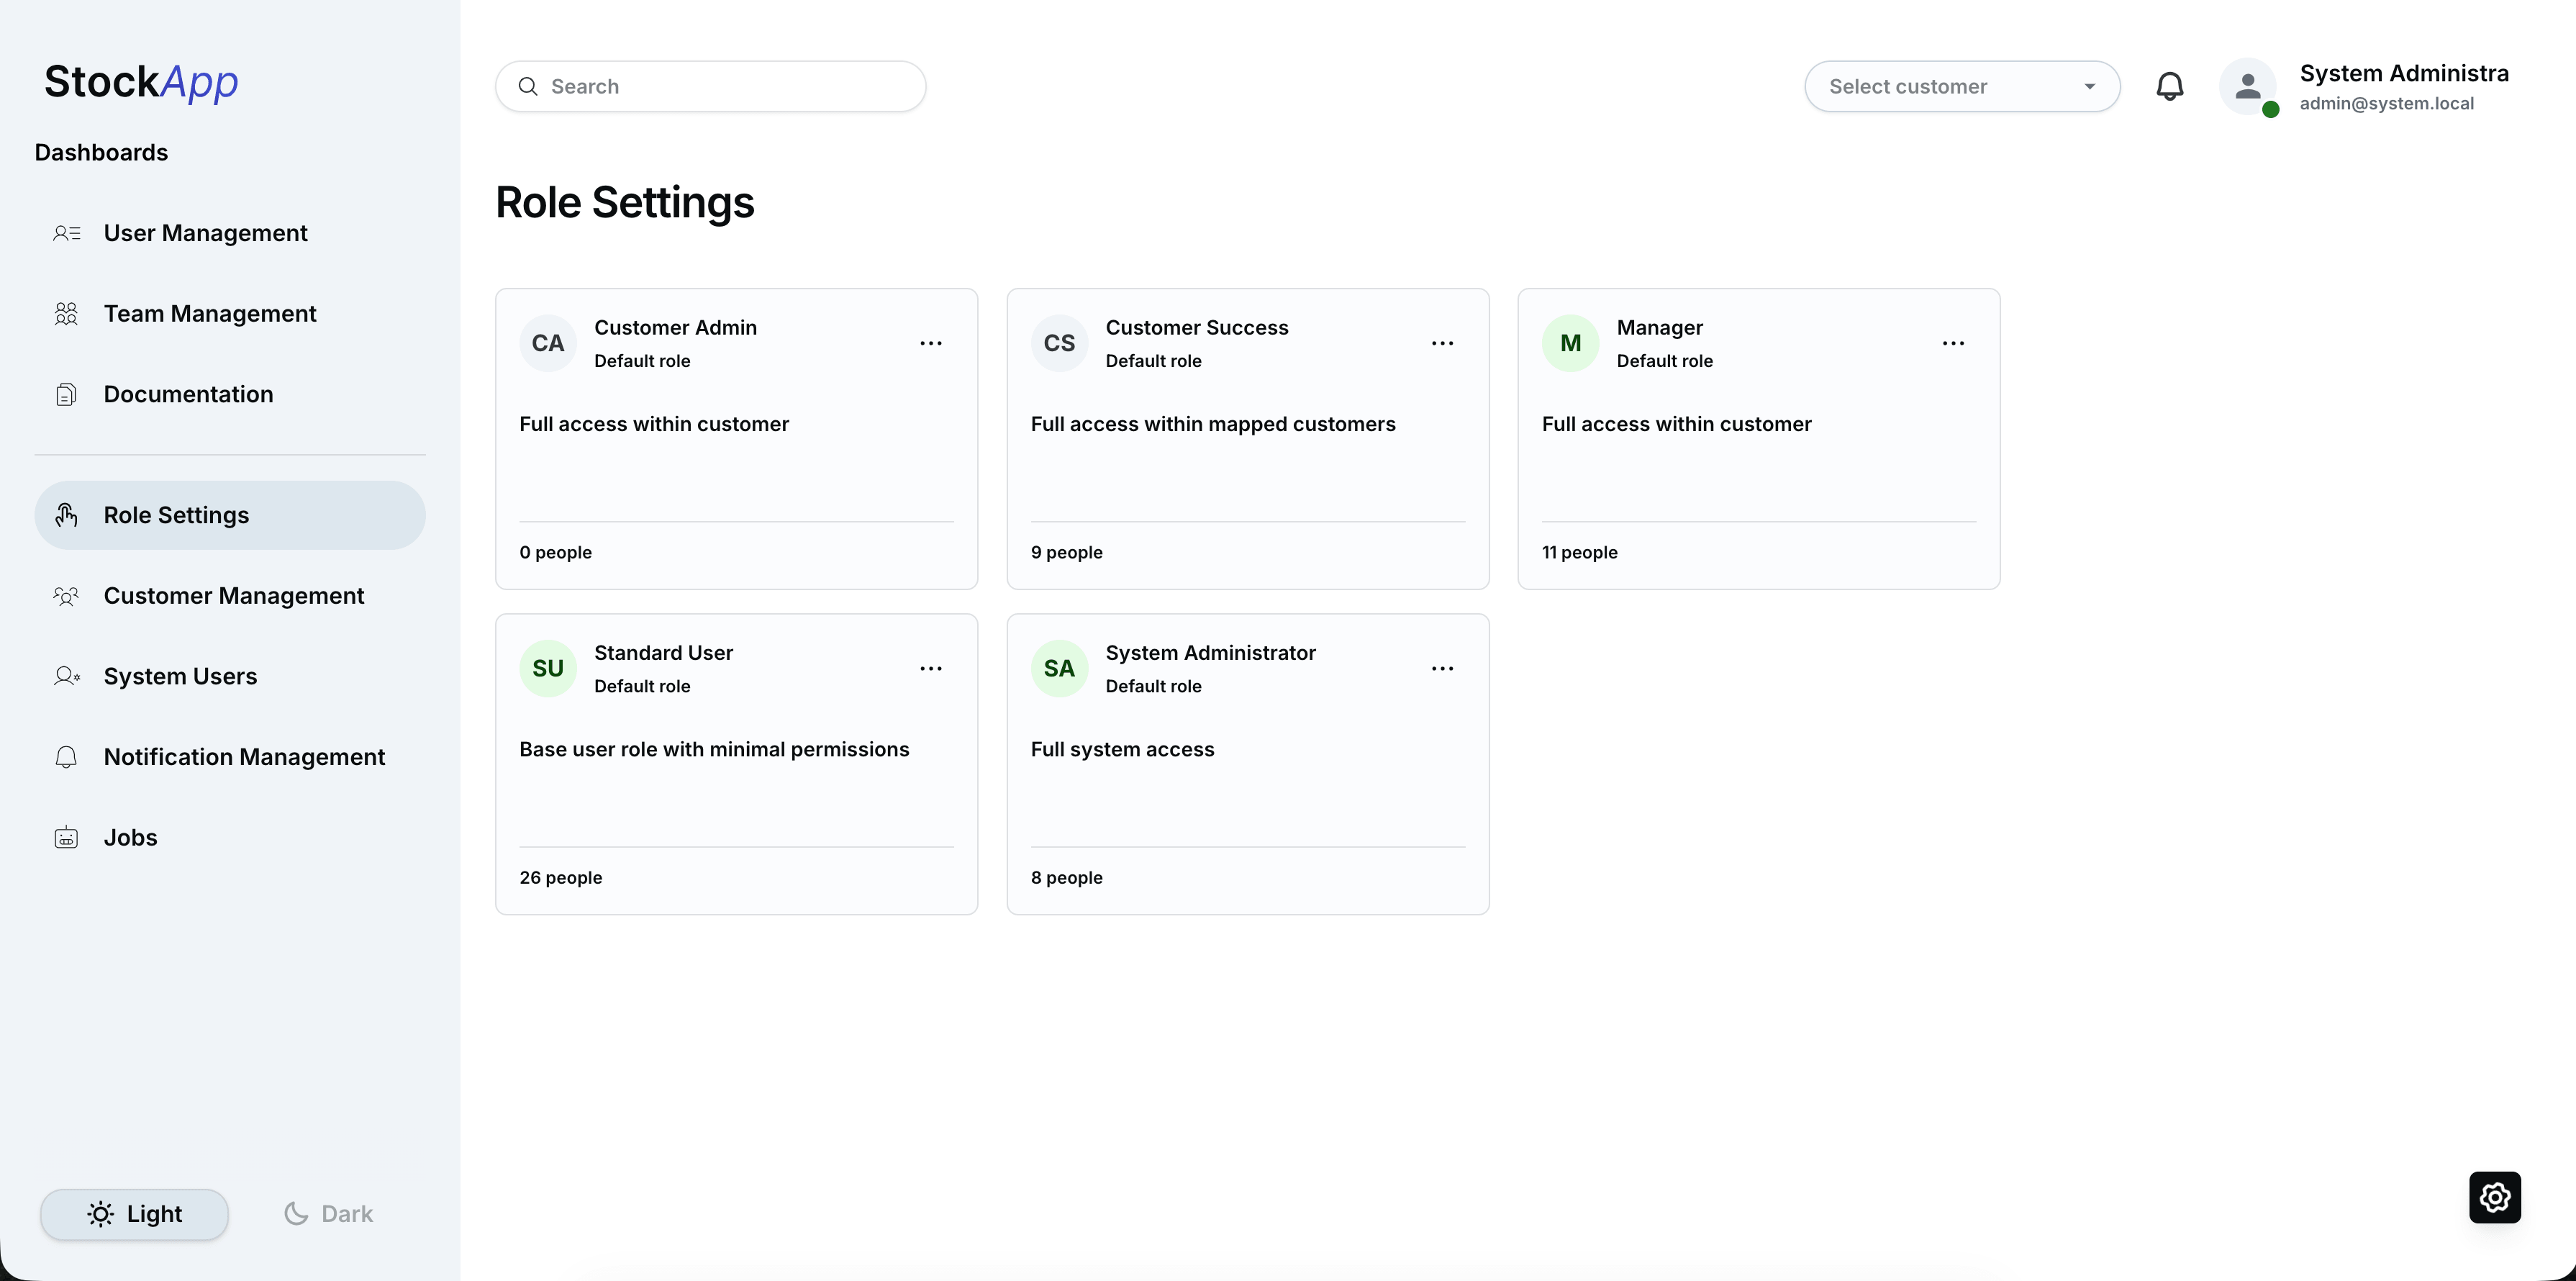Viewport: 2576px width, 1281px height.
Task: Click '0 people' on Customer Admin card
Action: coord(556,553)
